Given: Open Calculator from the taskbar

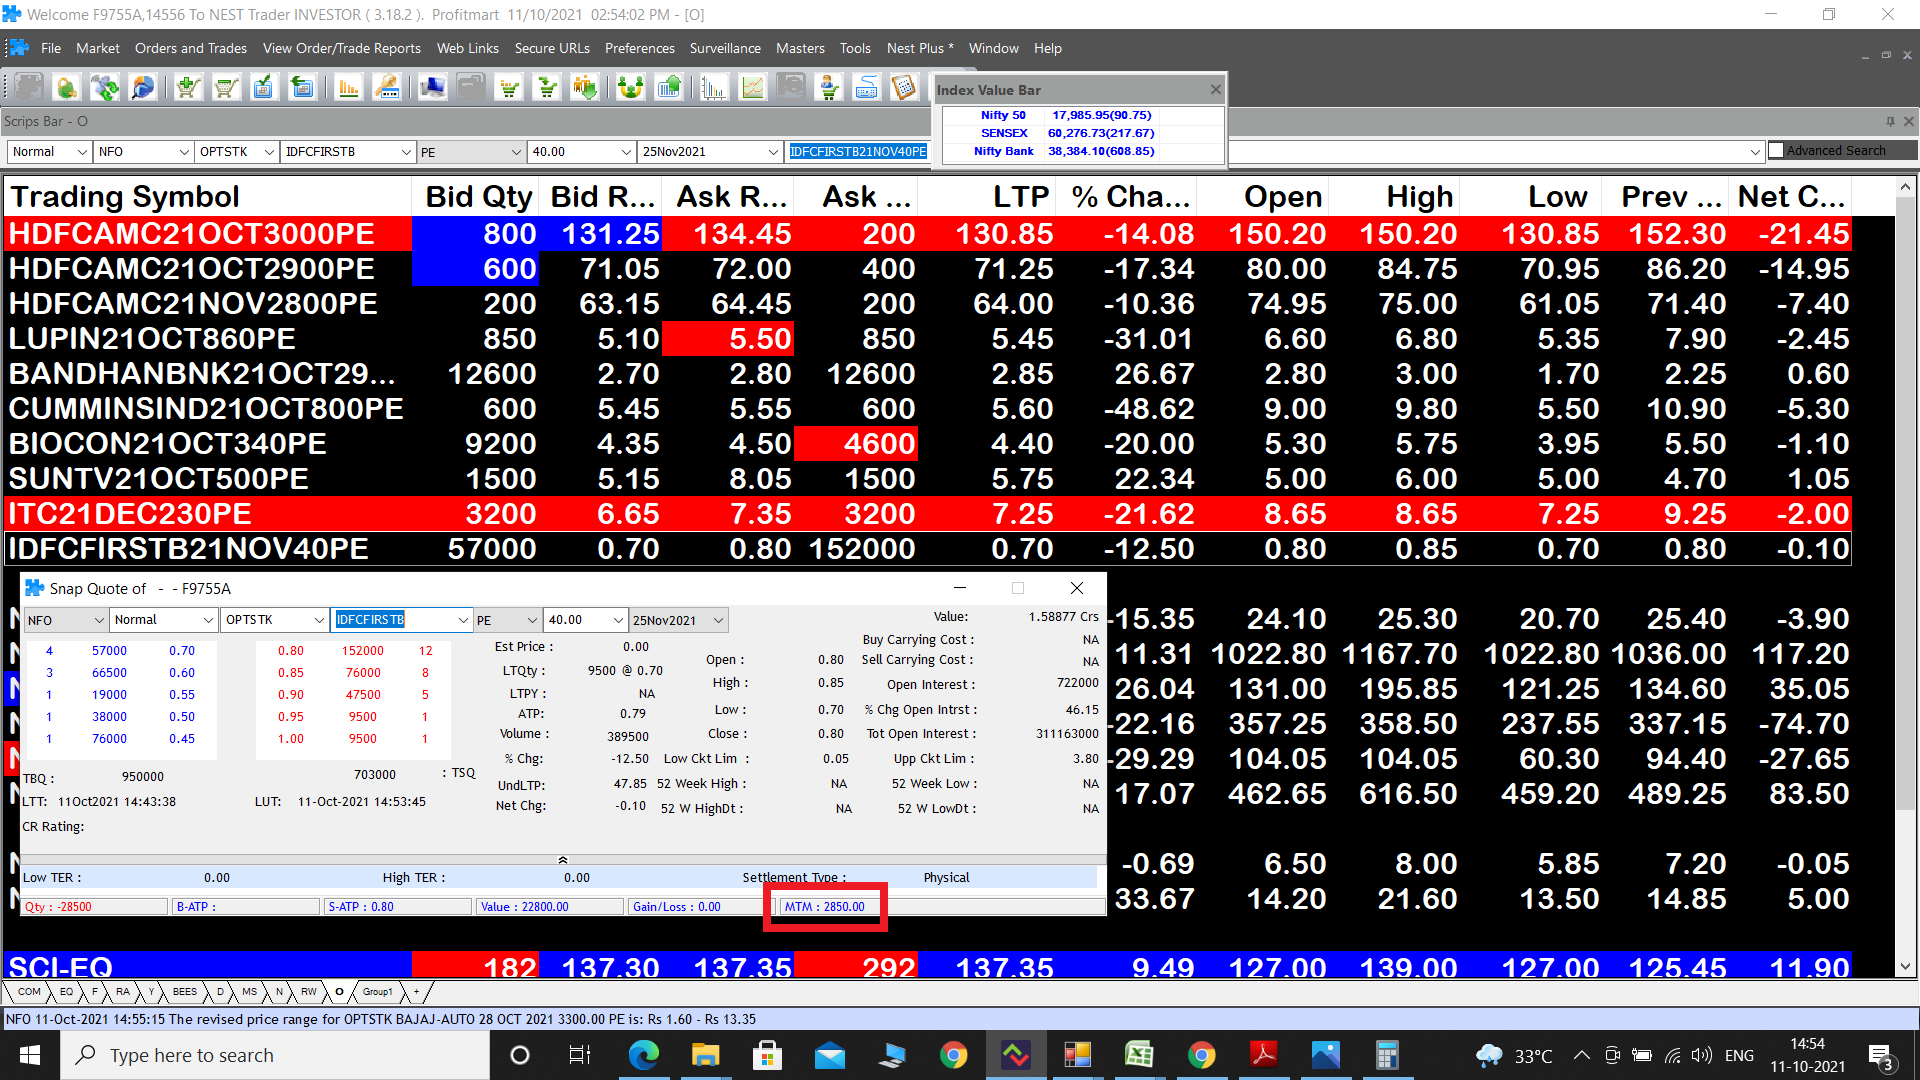Looking at the screenshot, I should pos(1387,1055).
